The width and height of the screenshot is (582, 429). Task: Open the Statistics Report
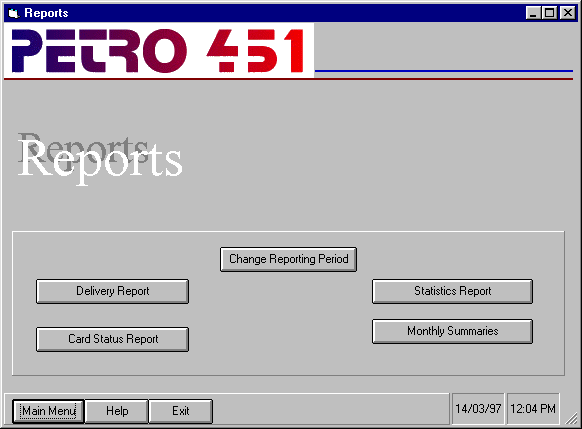pos(452,291)
